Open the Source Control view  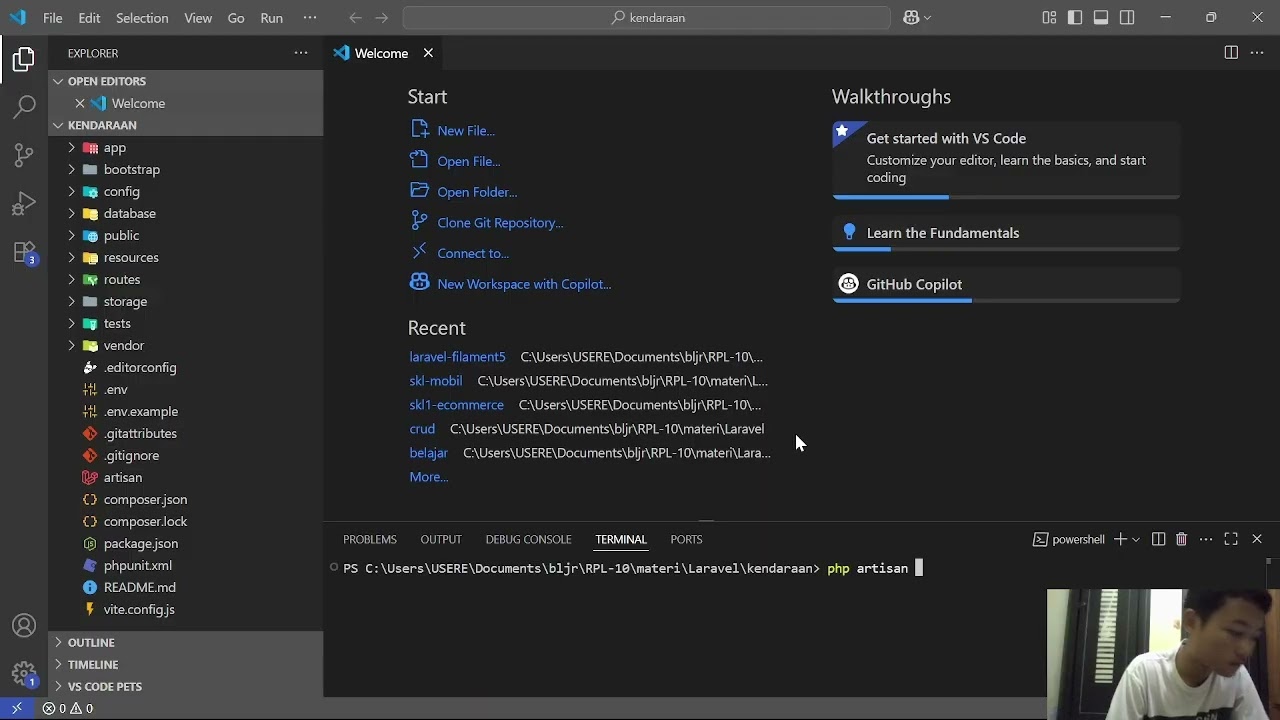pyautogui.click(x=24, y=155)
